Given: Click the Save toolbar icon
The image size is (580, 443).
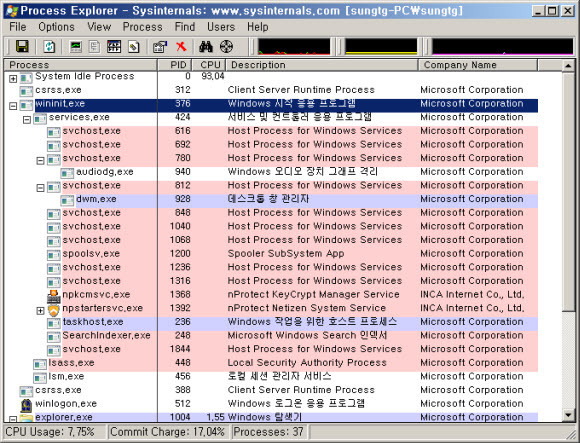Looking at the screenshot, I should 22,47.
